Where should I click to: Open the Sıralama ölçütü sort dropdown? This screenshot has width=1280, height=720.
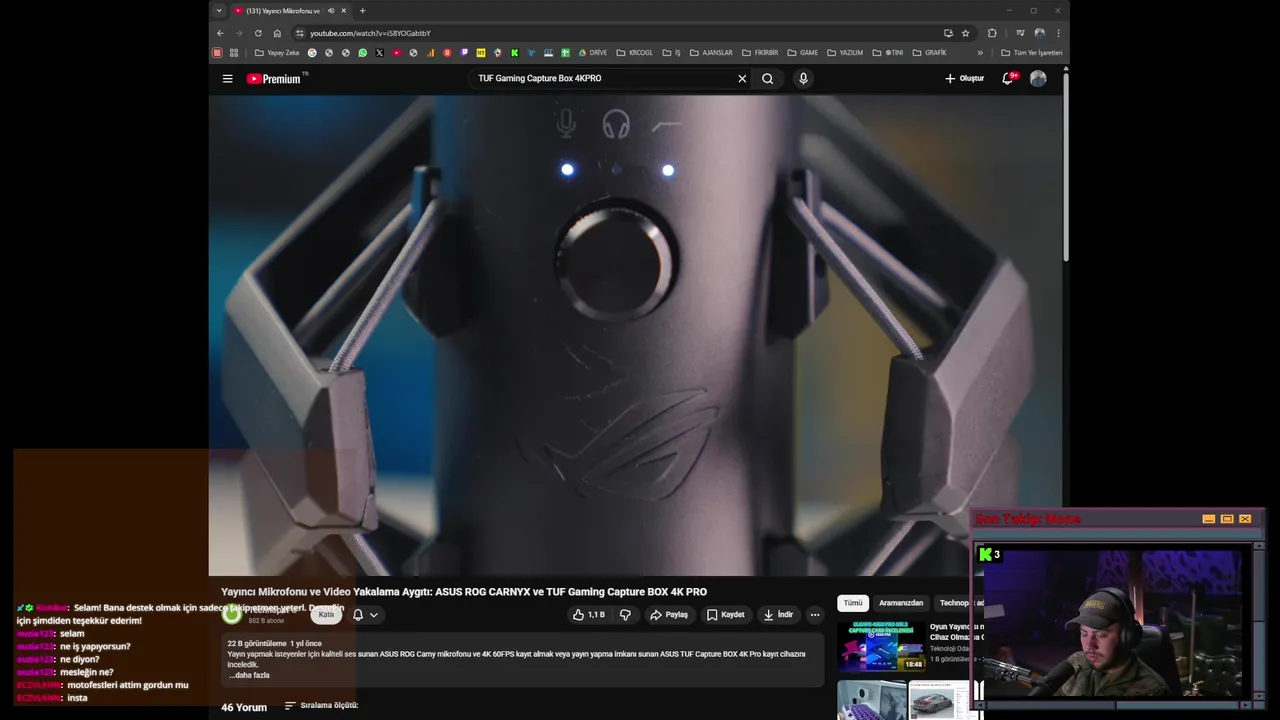point(321,706)
